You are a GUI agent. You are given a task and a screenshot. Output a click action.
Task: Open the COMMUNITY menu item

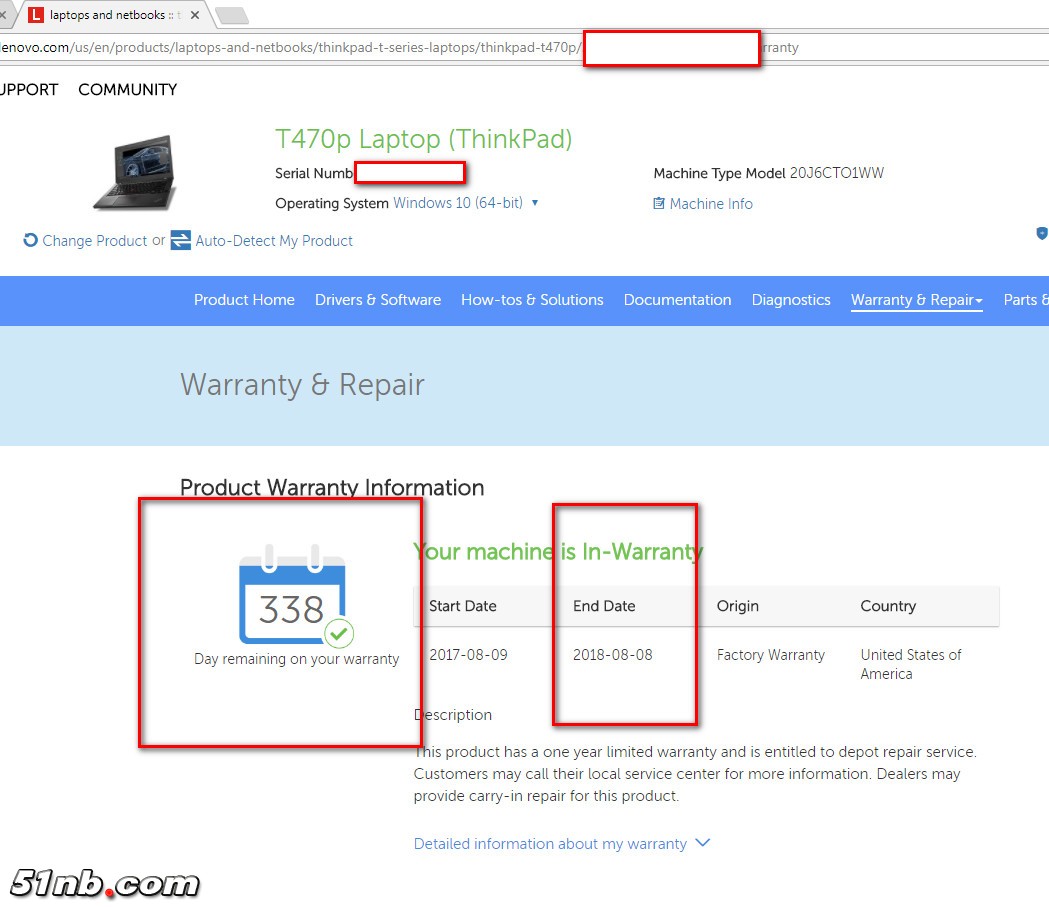click(x=128, y=90)
